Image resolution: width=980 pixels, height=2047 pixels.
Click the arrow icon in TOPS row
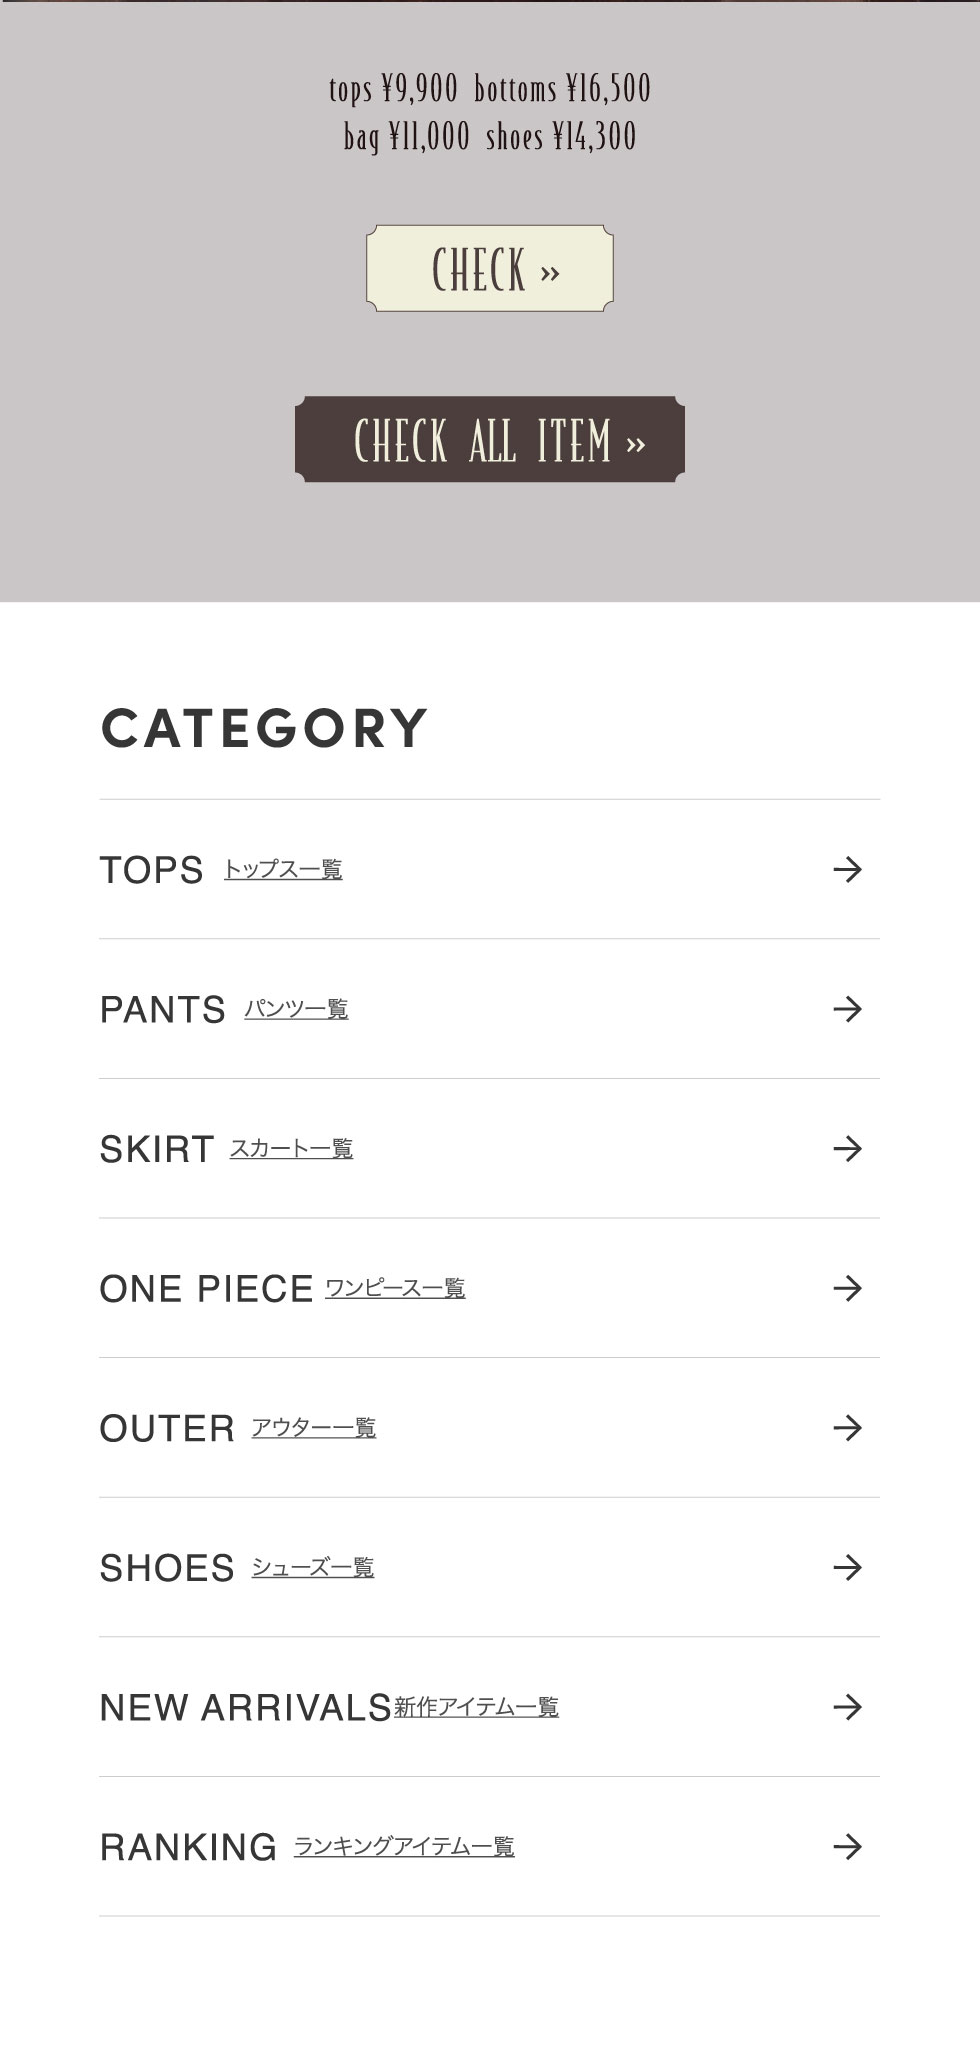(x=847, y=869)
